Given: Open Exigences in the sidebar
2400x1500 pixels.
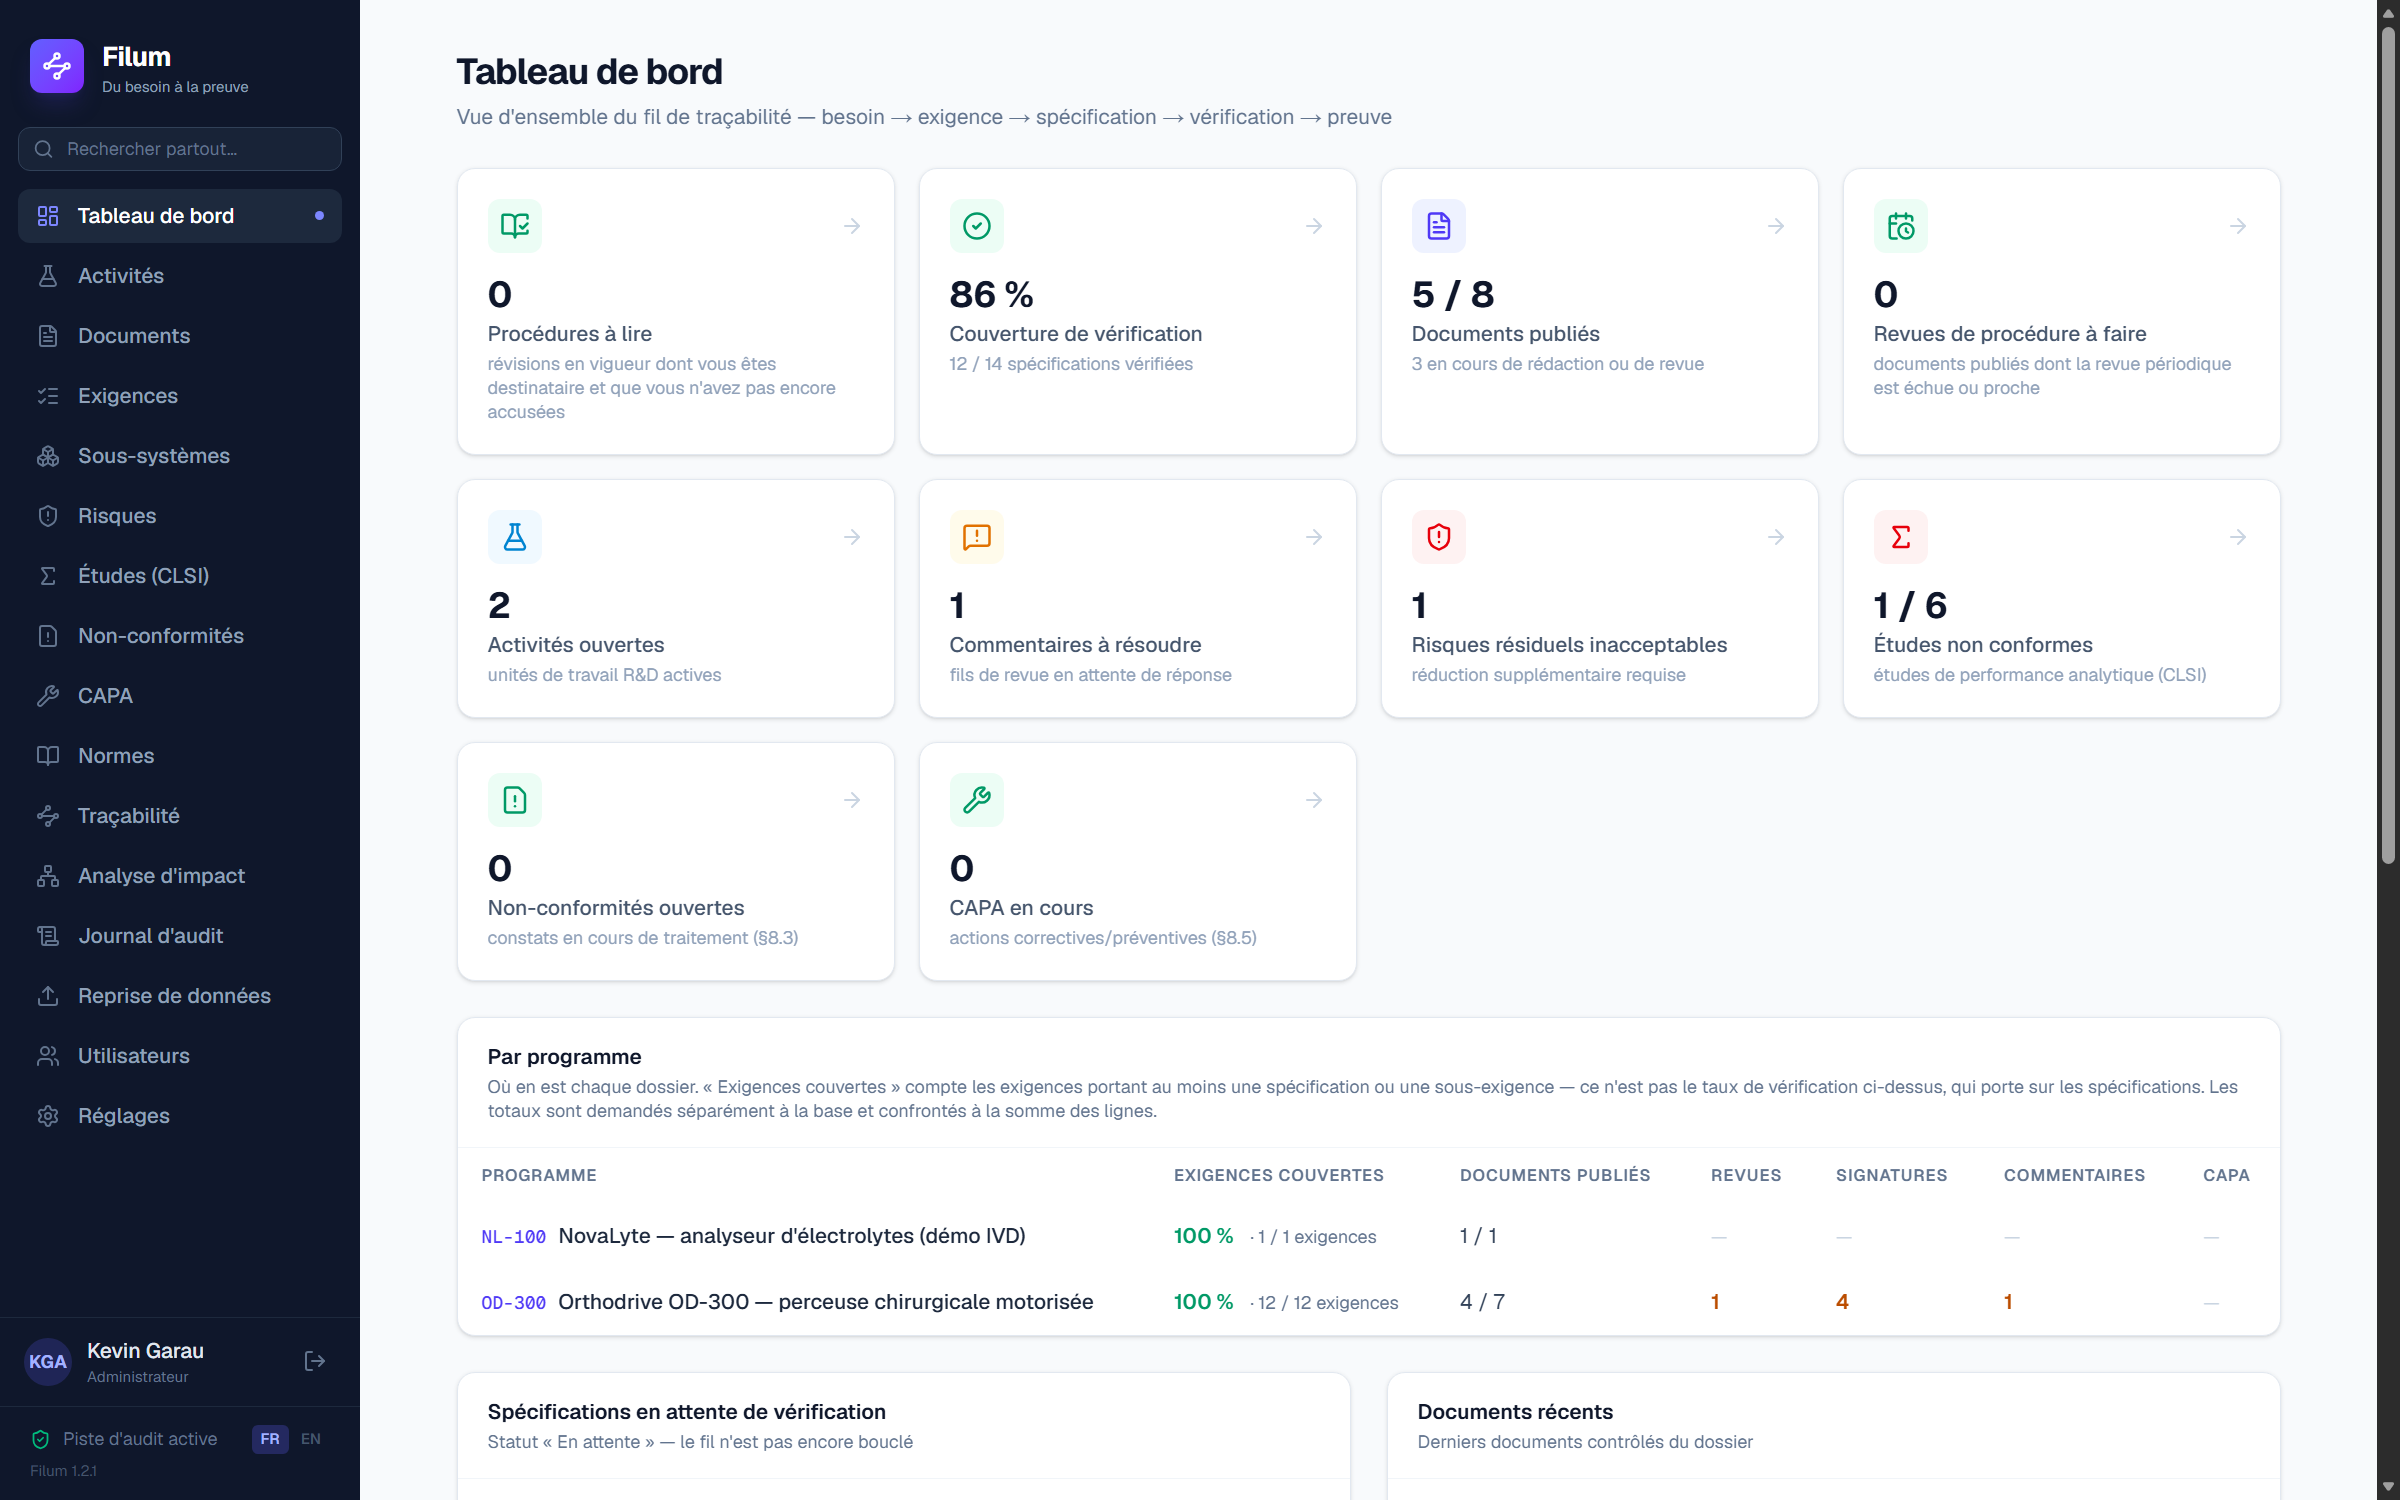Looking at the screenshot, I should tap(180, 396).
